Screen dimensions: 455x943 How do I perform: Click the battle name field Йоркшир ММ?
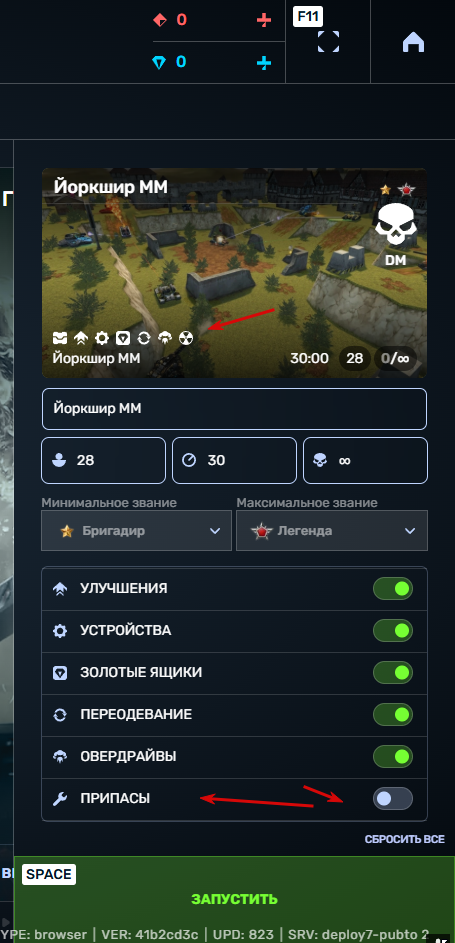click(x=234, y=409)
